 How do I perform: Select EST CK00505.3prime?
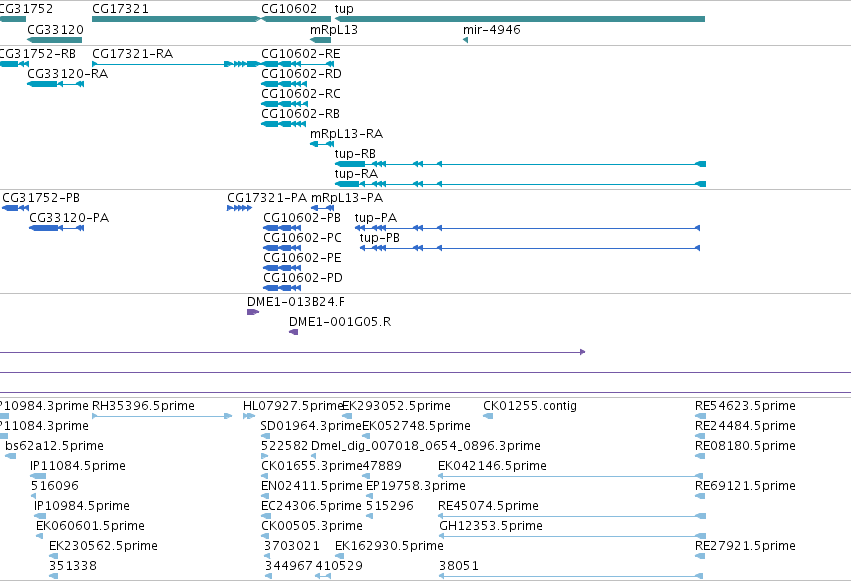(265, 537)
